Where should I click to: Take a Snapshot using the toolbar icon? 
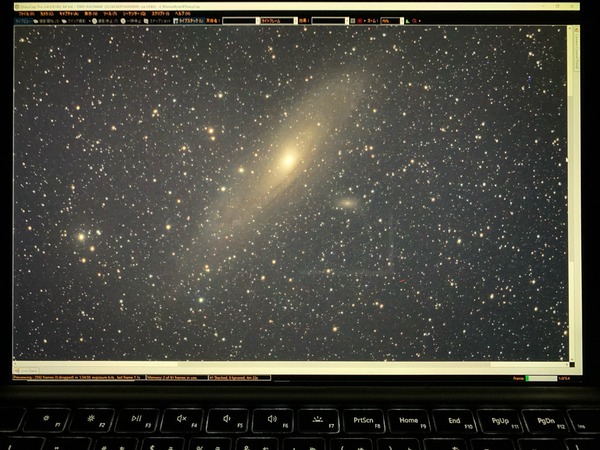[146, 21]
